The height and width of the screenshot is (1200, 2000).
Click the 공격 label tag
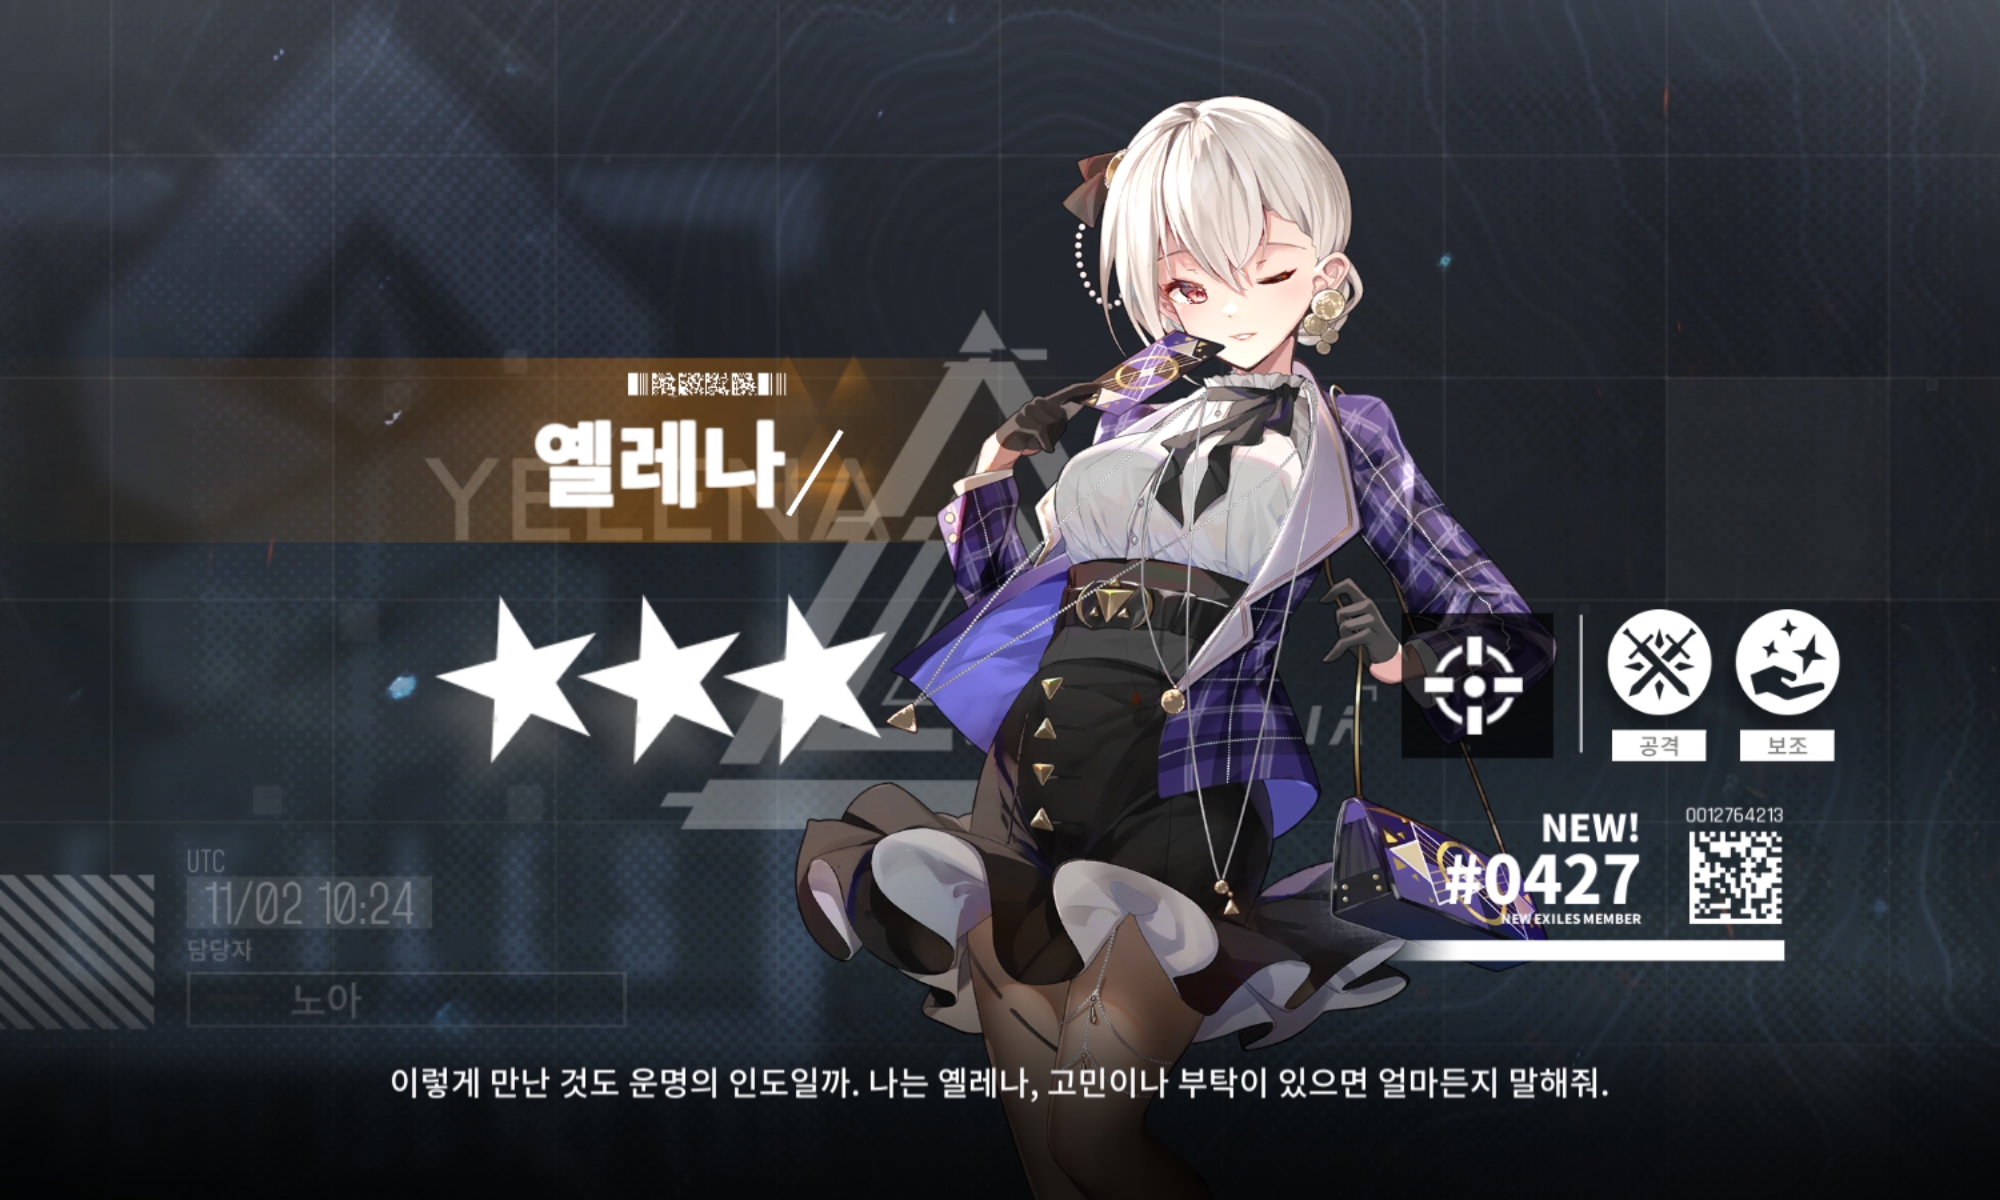click(x=1659, y=746)
